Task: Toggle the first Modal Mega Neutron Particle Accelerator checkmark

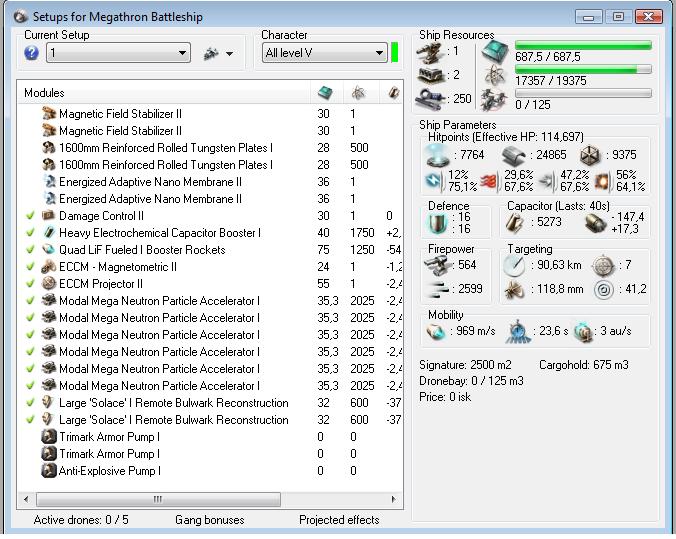Action: point(30,301)
